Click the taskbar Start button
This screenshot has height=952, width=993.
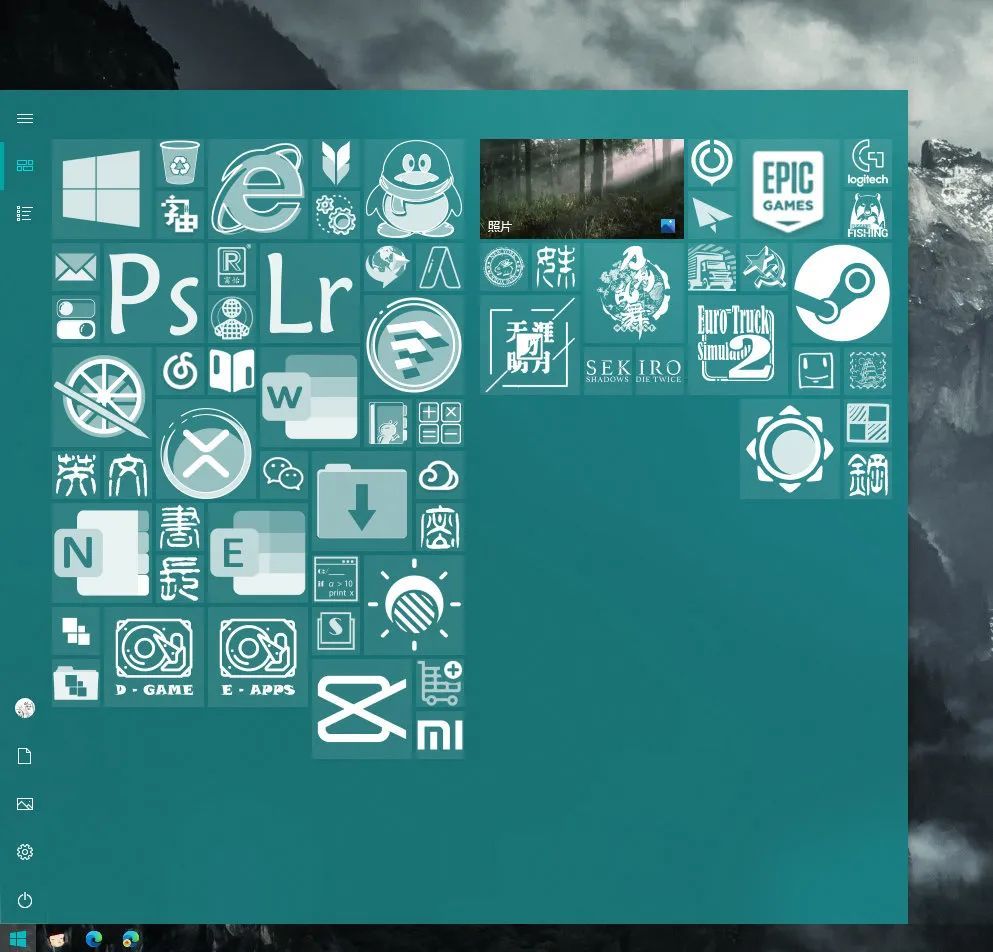[x=18, y=939]
